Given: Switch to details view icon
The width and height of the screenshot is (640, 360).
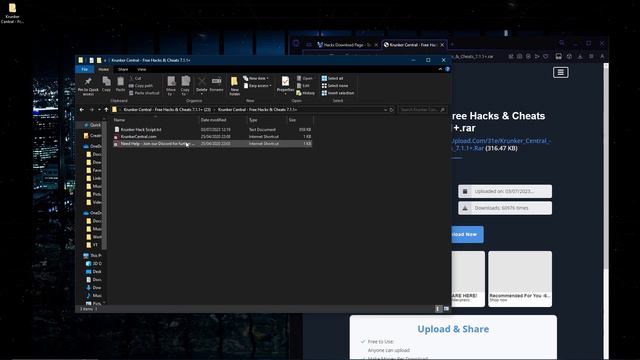Looking at the screenshot, I should (x=438, y=309).
